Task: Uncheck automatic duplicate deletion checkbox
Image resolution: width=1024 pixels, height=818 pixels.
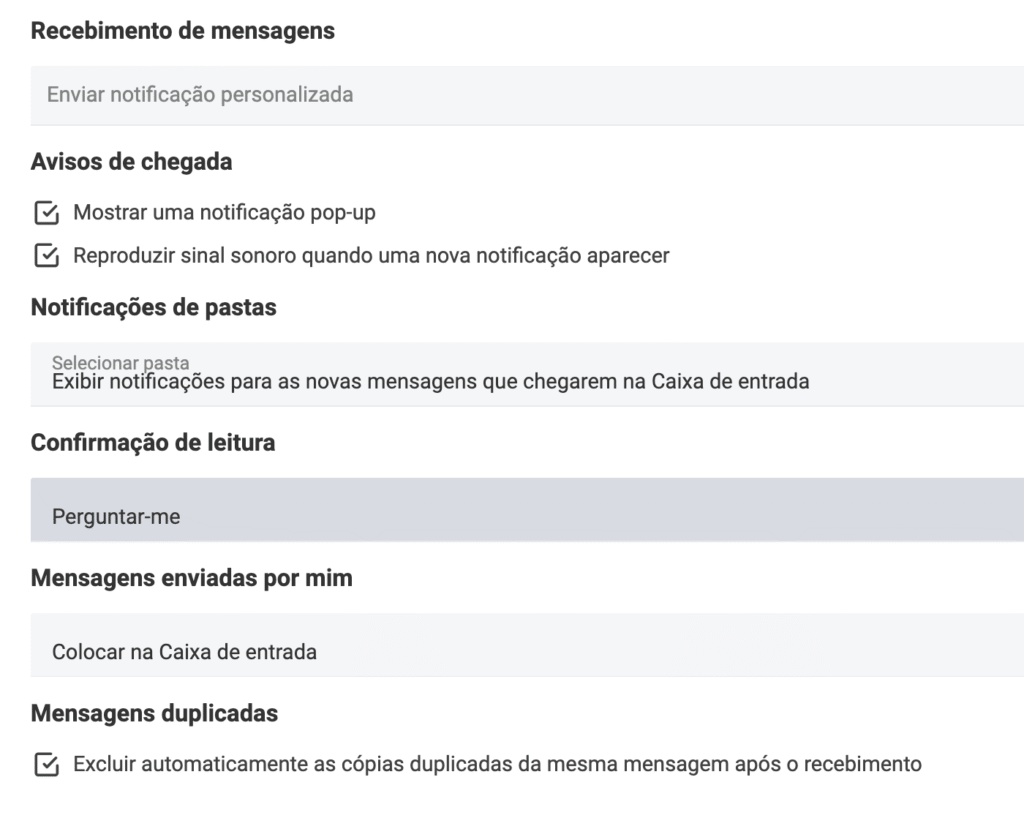Action: pyautogui.click(x=46, y=766)
